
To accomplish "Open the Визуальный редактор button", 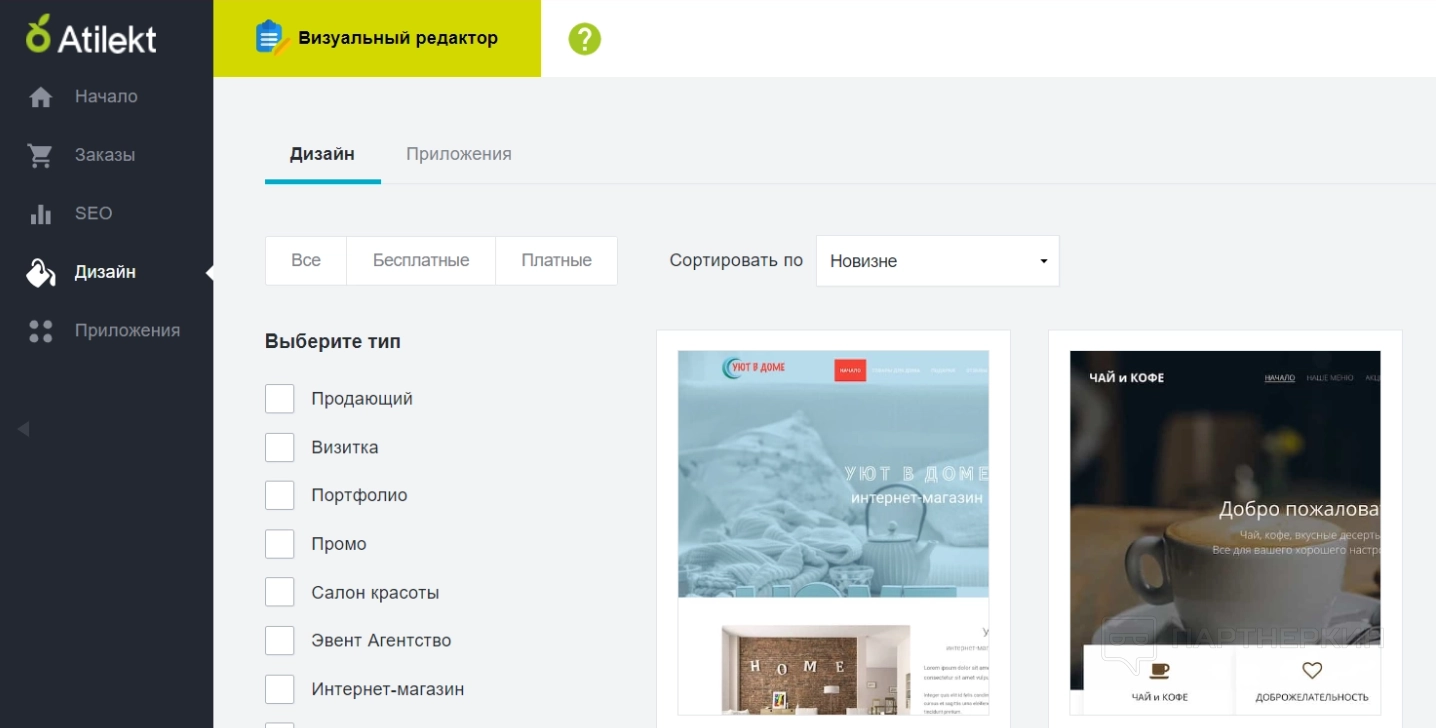I will click(377, 39).
